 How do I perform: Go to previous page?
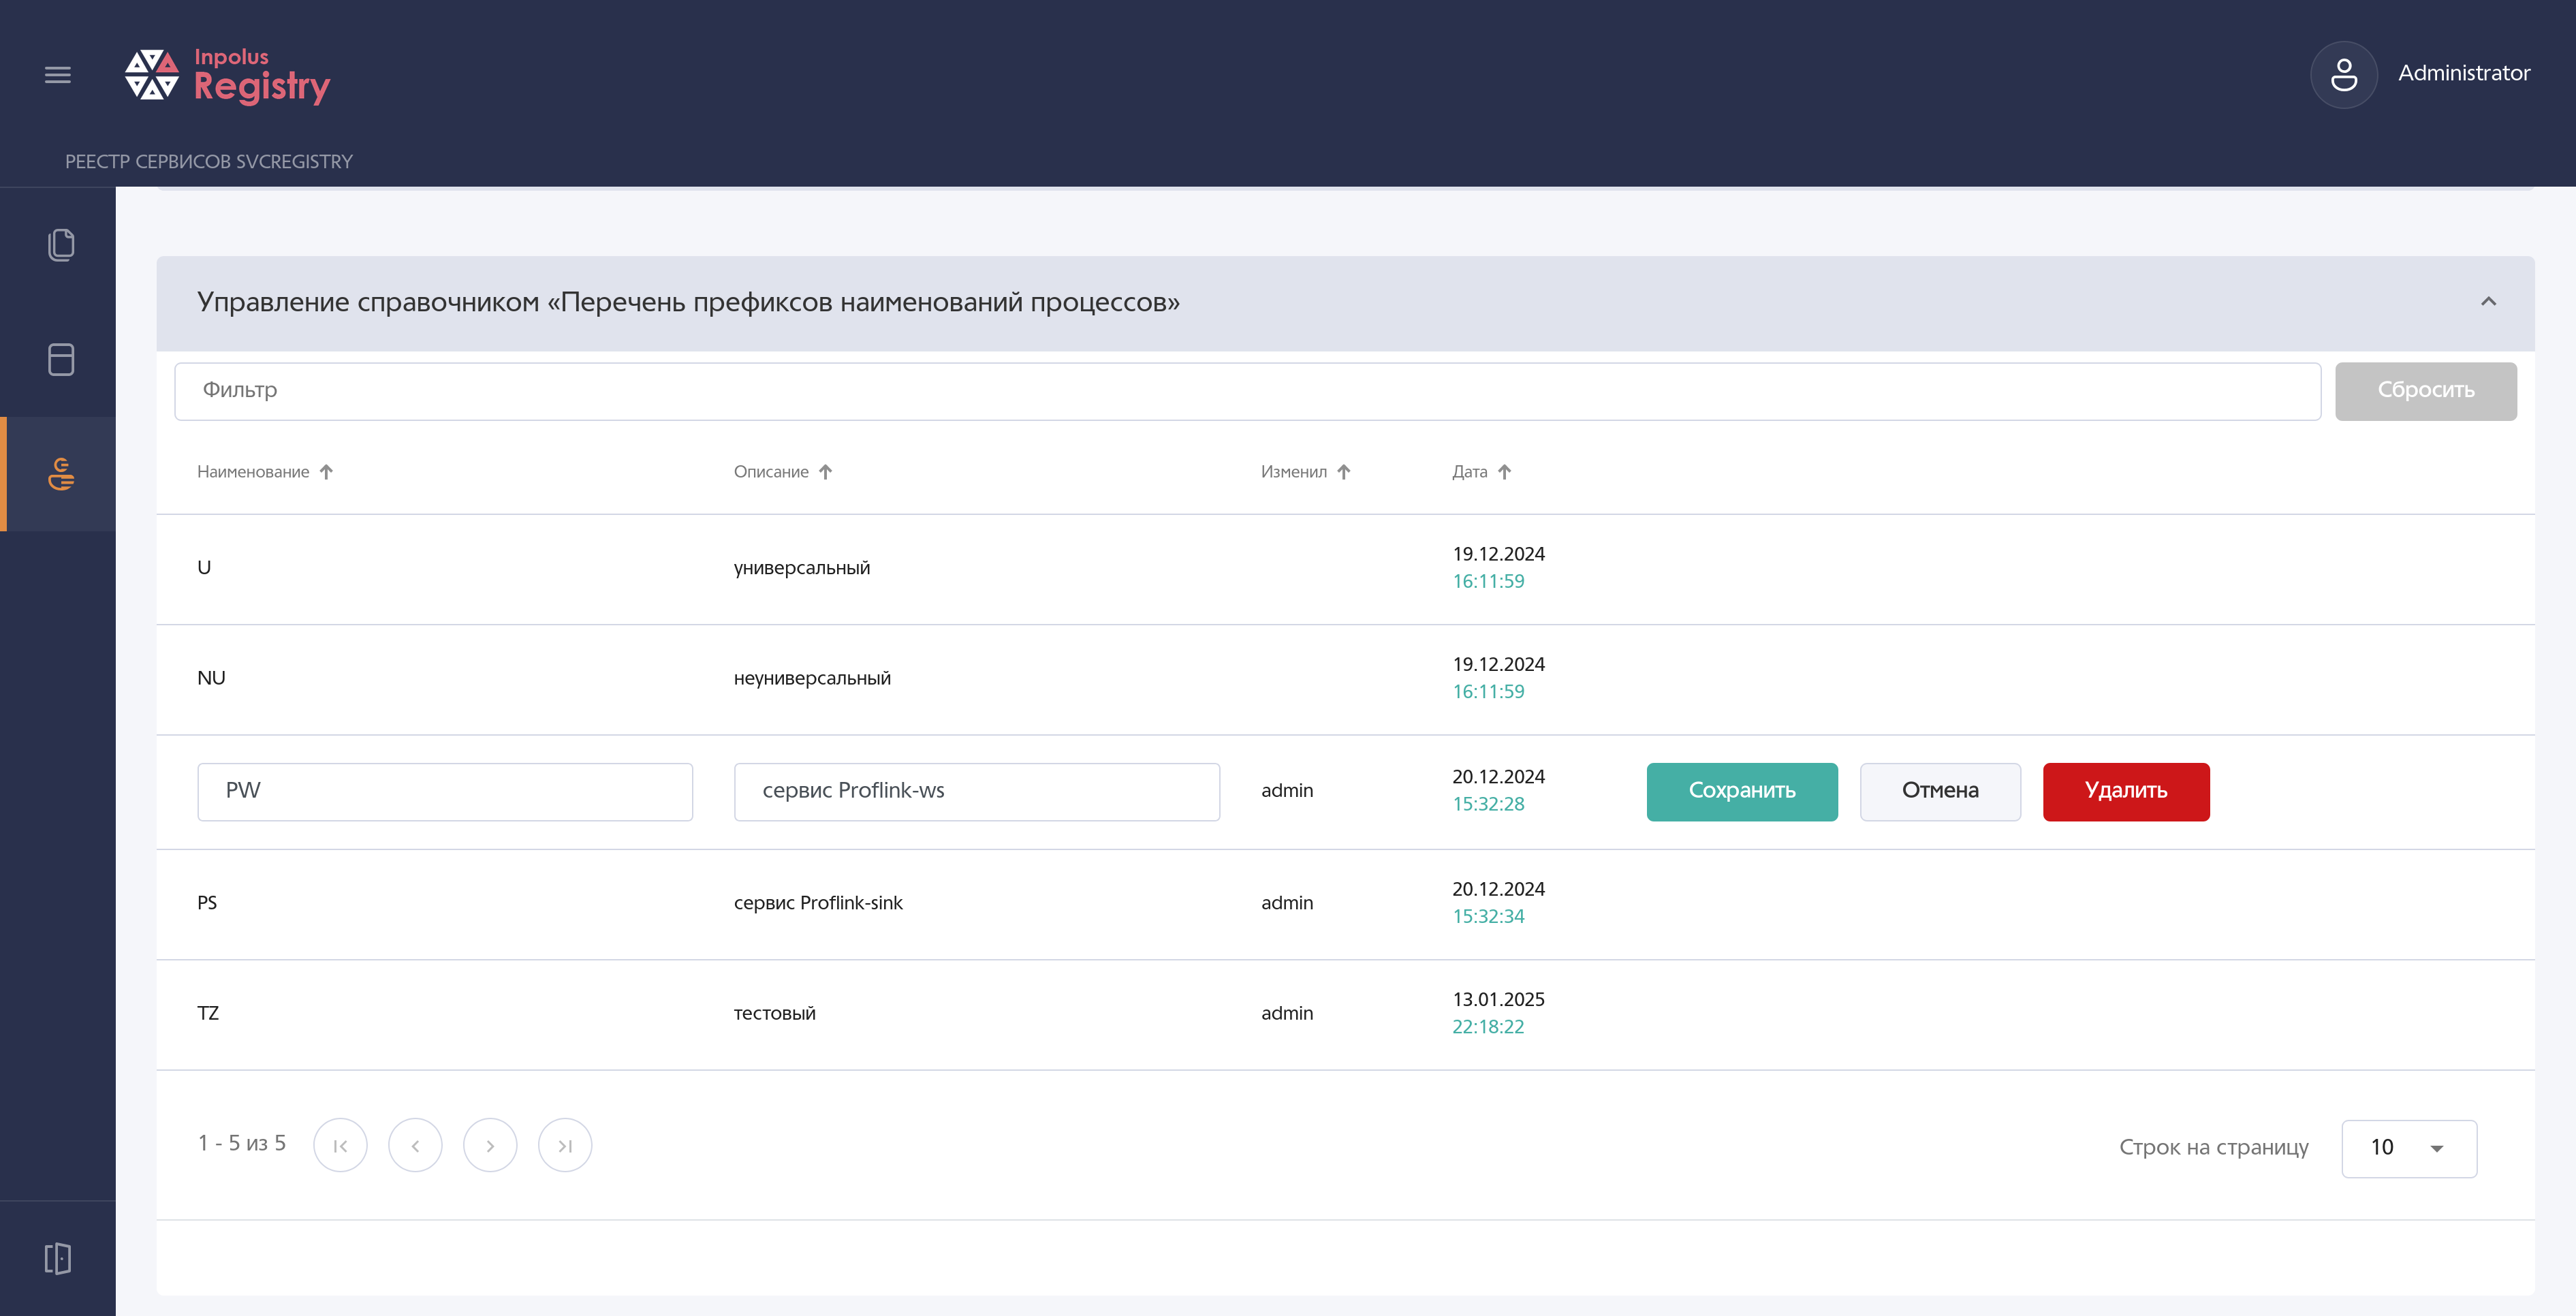tap(415, 1146)
